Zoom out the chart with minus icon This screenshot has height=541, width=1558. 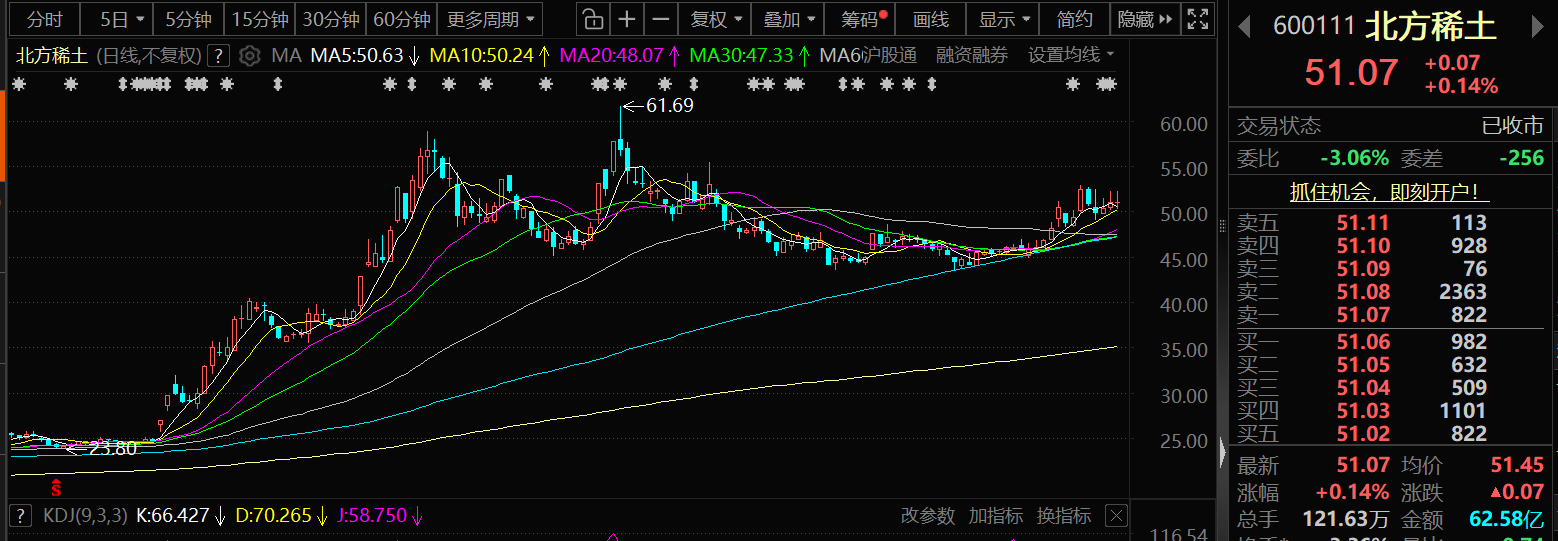click(661, 19)
